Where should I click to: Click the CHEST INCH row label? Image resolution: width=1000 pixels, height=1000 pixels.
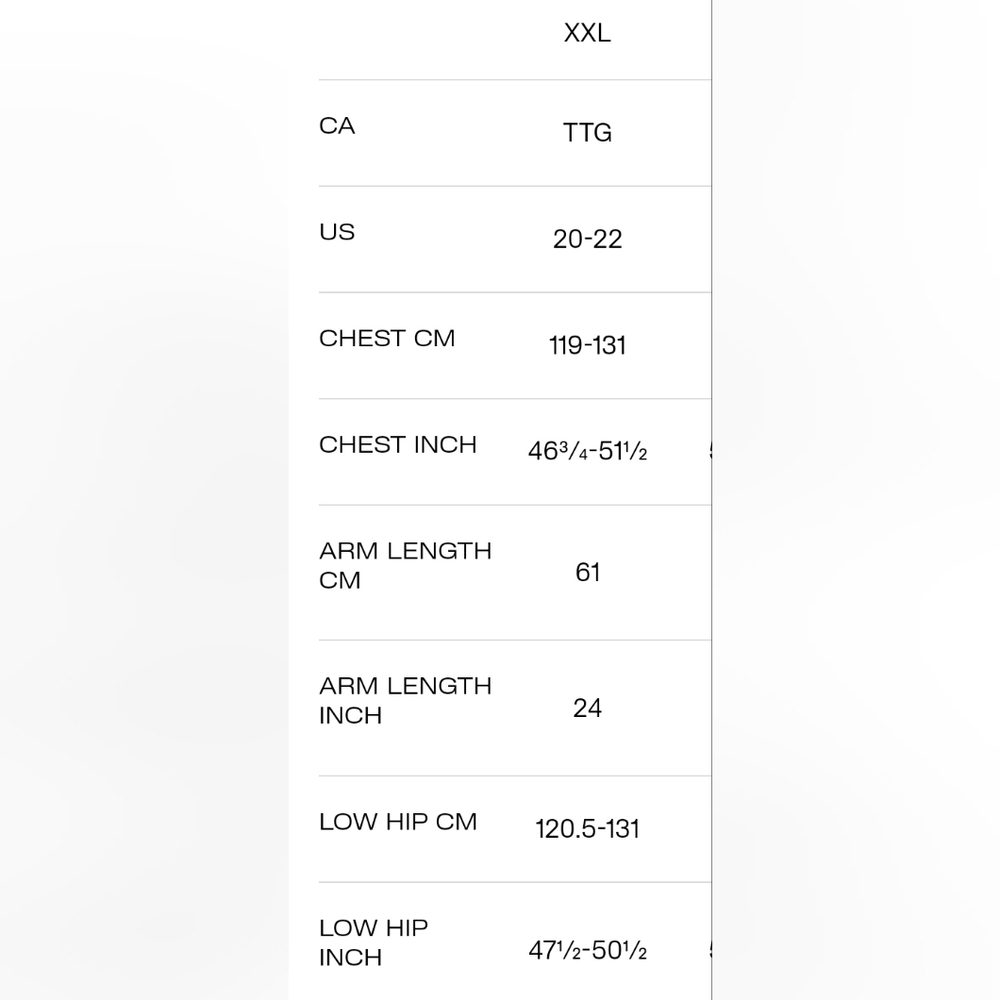point(397,445)
